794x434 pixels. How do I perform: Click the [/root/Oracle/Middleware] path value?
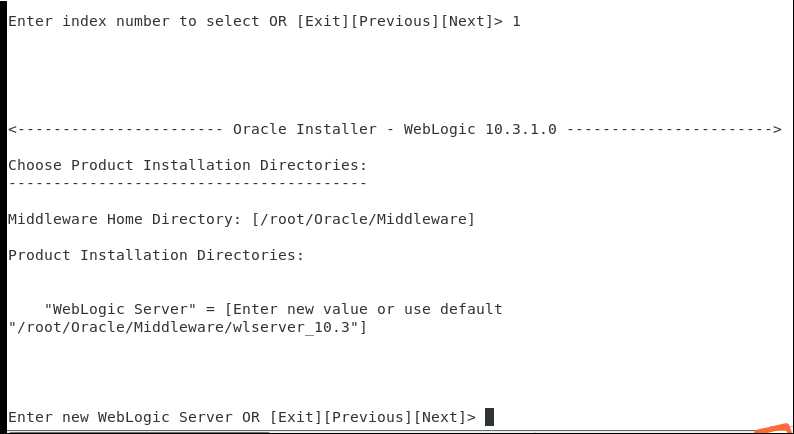(363, 219)
